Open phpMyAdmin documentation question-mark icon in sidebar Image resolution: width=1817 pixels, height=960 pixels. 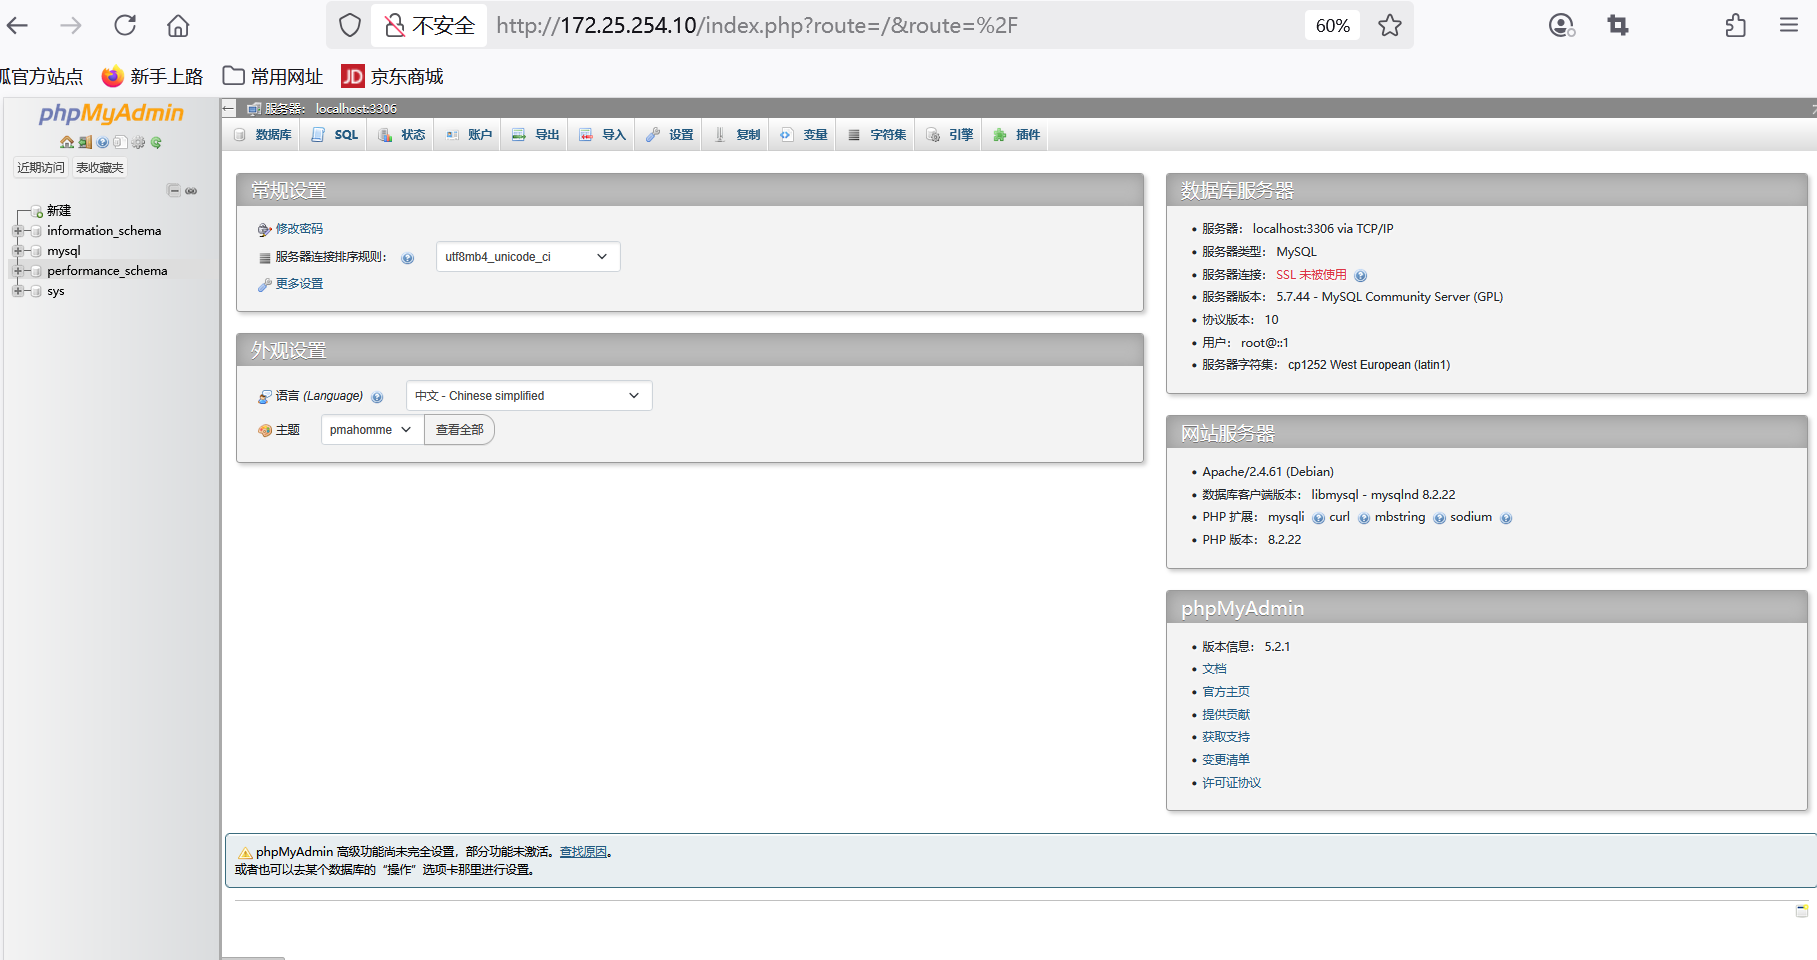tap(103, 142)
